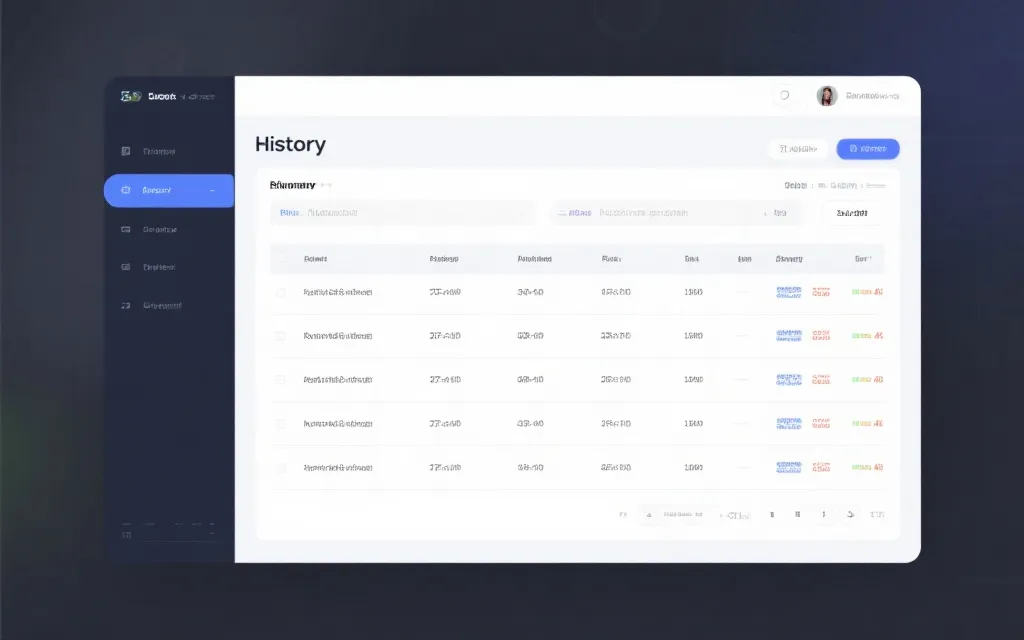This screenshot has width=1024, height=640.
Task: Select the first sidebar menu item
Action: (159, 152)
